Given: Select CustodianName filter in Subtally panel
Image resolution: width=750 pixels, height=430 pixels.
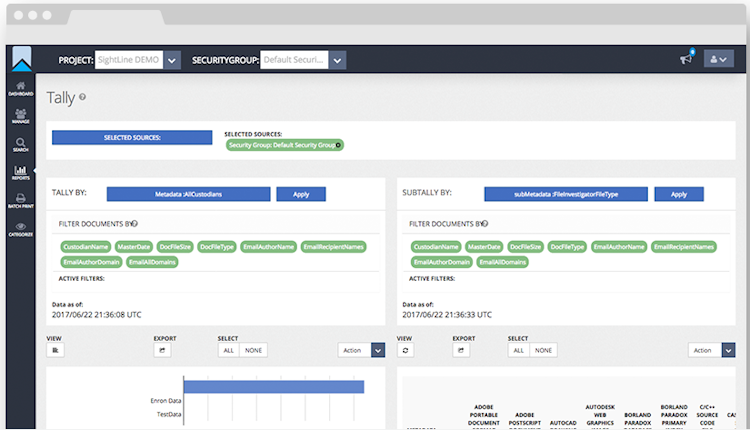Looking at the screenshot, I should tap(436, 247).
